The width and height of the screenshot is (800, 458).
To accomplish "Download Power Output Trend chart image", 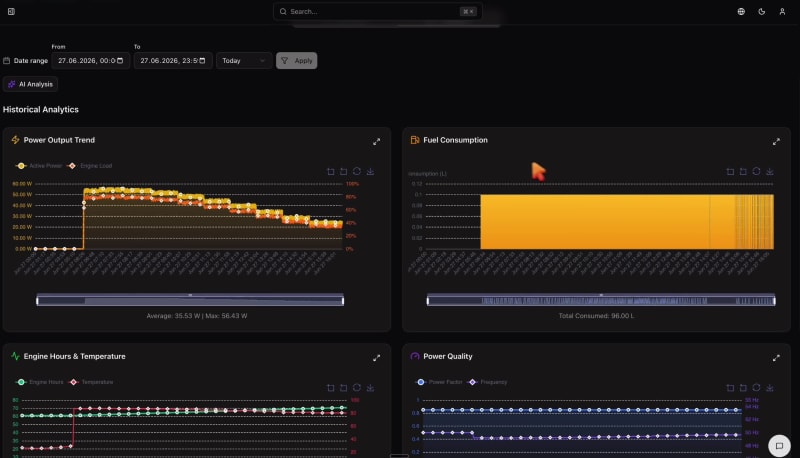I will tap(370, 171).
